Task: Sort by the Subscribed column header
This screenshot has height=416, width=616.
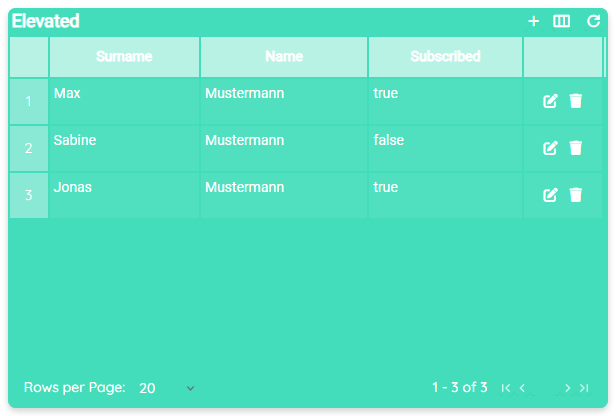Action: 445,57
